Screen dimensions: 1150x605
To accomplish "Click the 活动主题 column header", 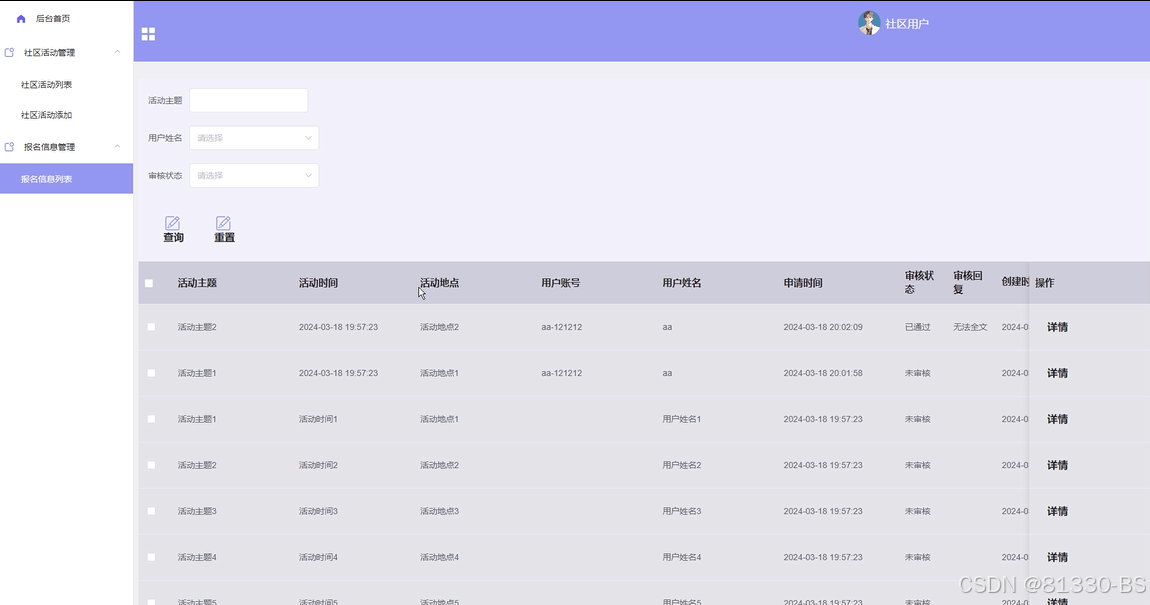I will coord(197,283).
